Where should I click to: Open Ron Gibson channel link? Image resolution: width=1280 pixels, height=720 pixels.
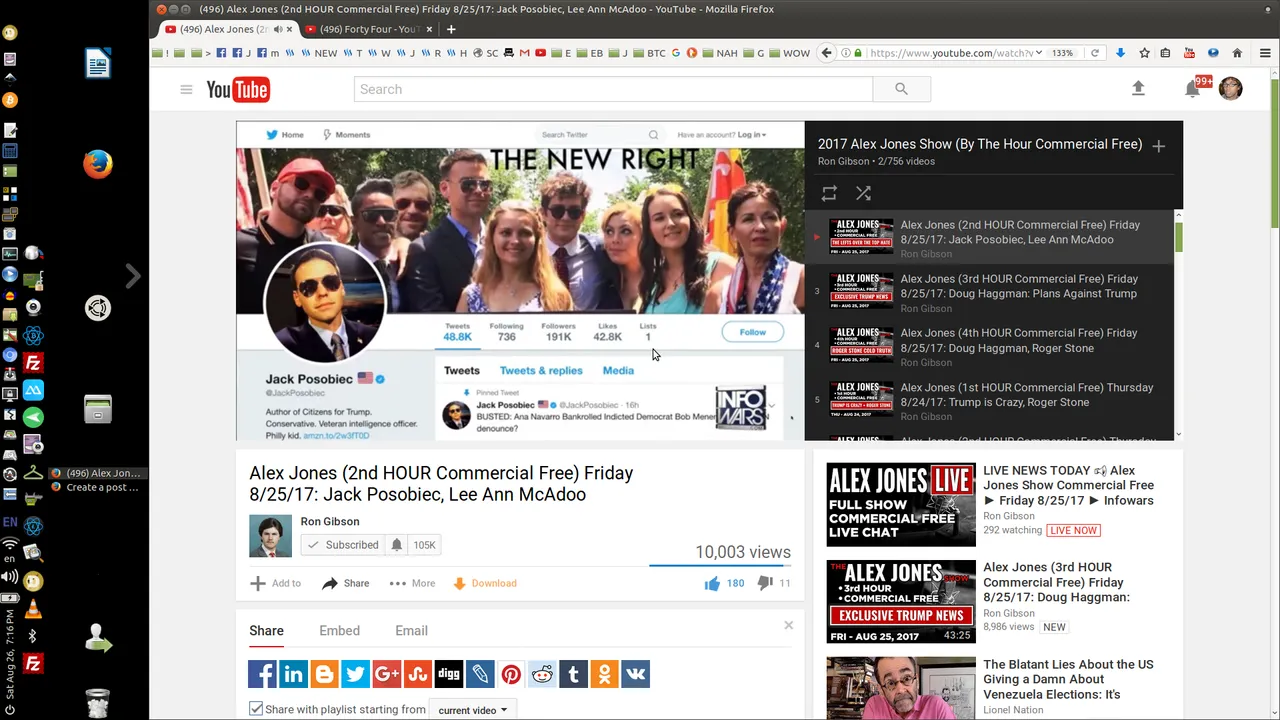(x=330, y=521)
